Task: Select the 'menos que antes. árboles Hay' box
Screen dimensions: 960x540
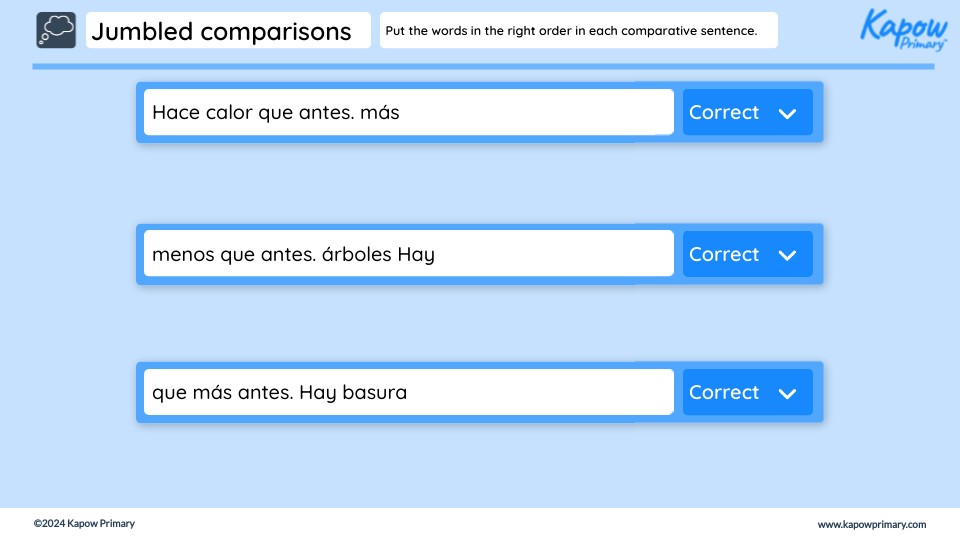Action: (408, 253)
